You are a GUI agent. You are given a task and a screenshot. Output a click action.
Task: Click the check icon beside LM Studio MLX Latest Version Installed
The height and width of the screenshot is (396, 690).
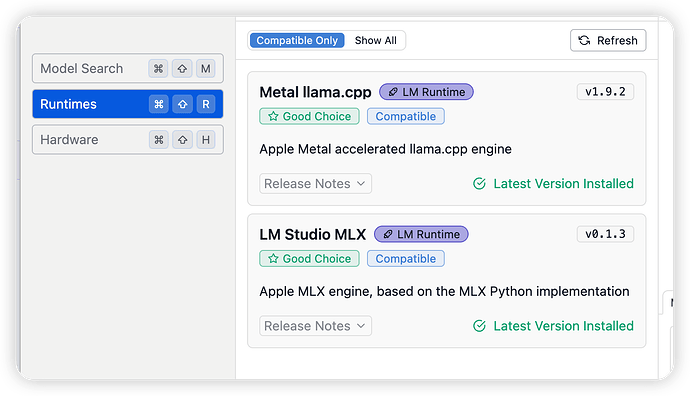(x=479, y=326)
